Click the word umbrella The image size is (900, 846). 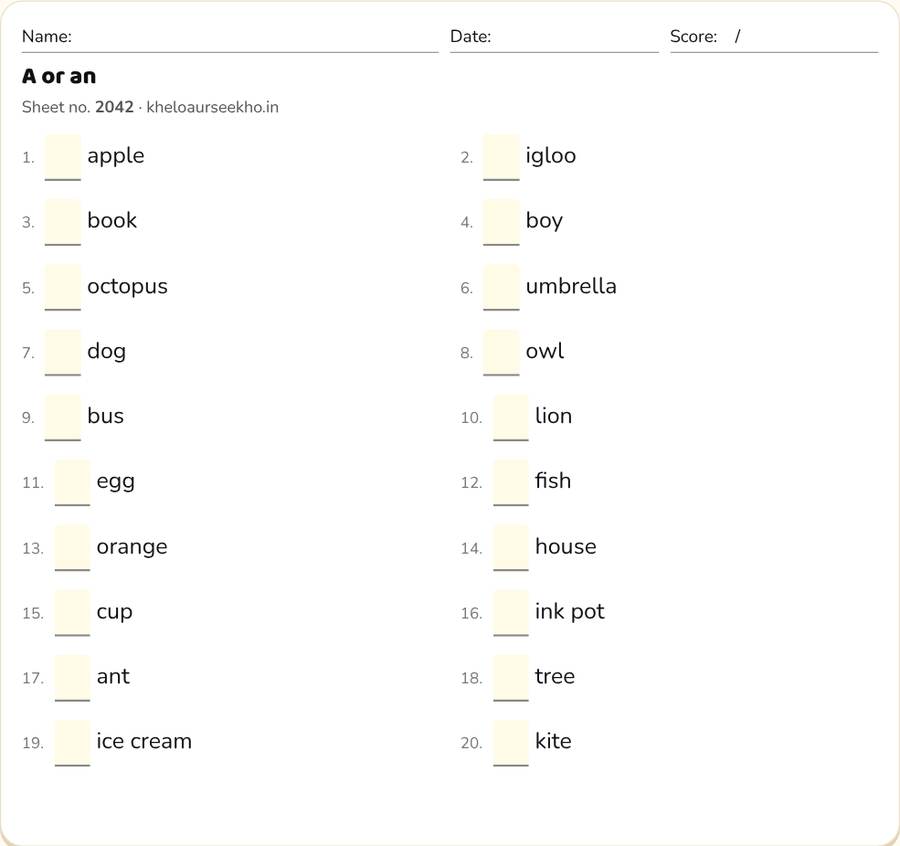pos(571,286)
